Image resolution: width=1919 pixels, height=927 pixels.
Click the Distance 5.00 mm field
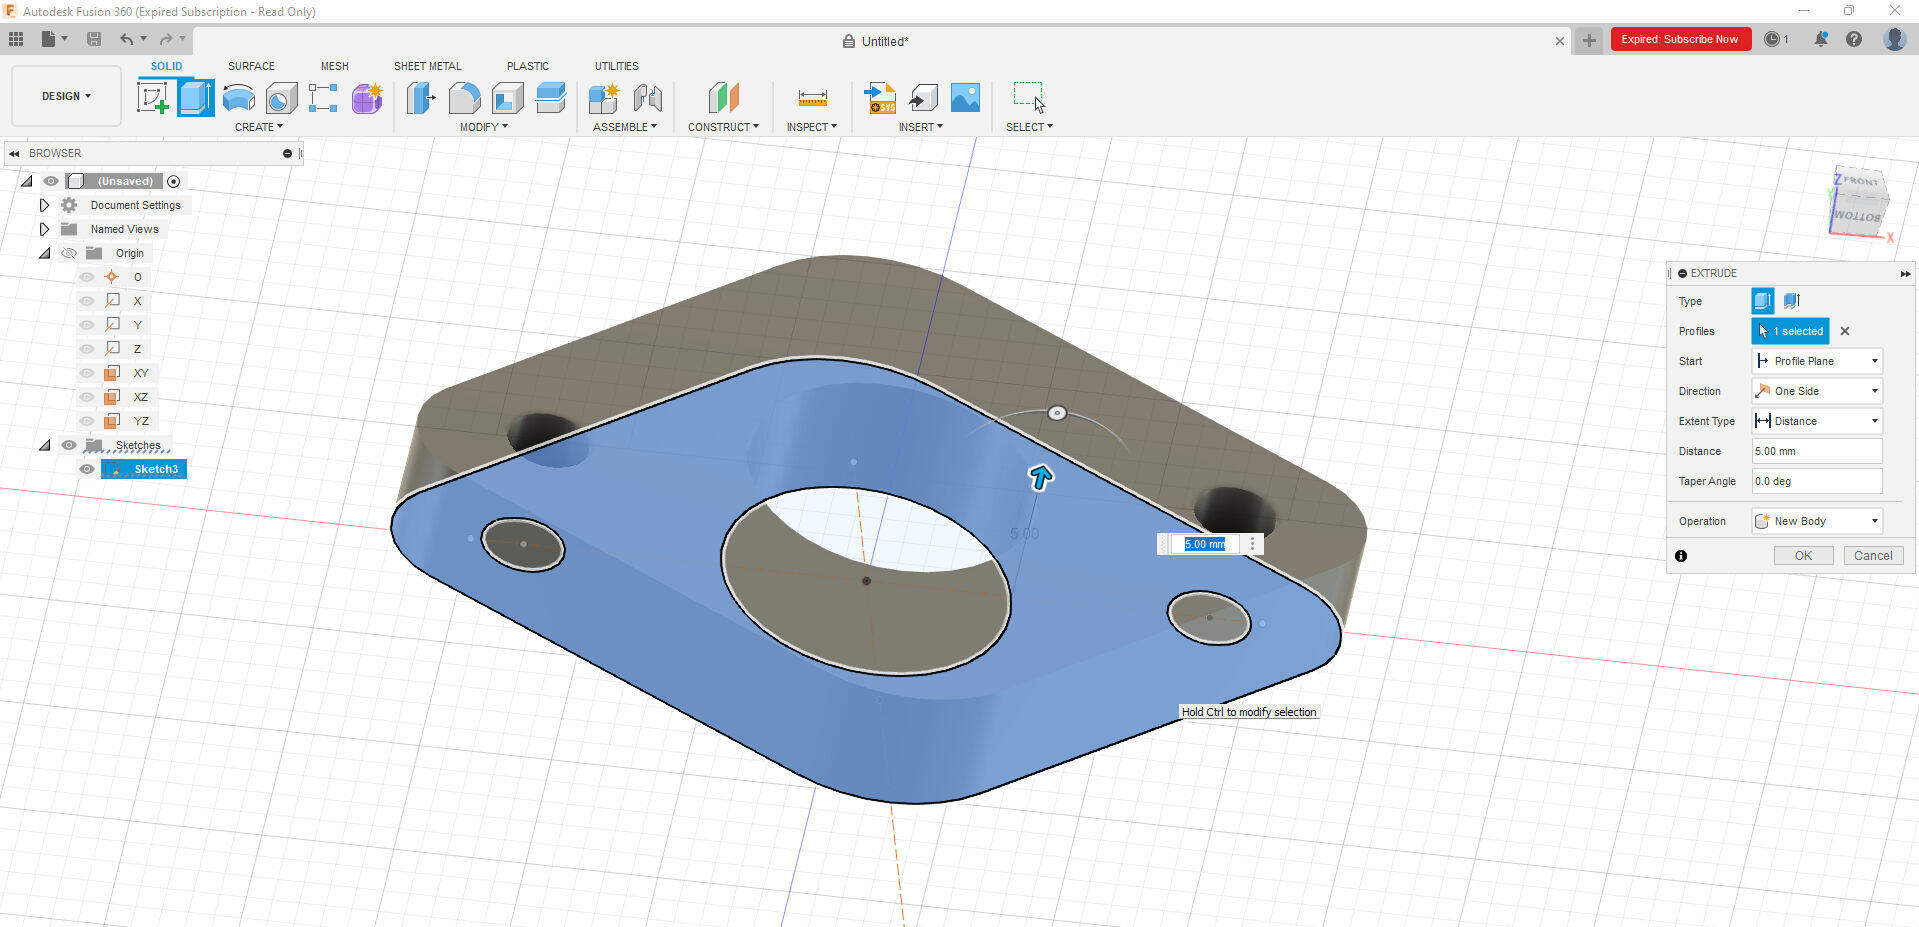click(1817, 451)
